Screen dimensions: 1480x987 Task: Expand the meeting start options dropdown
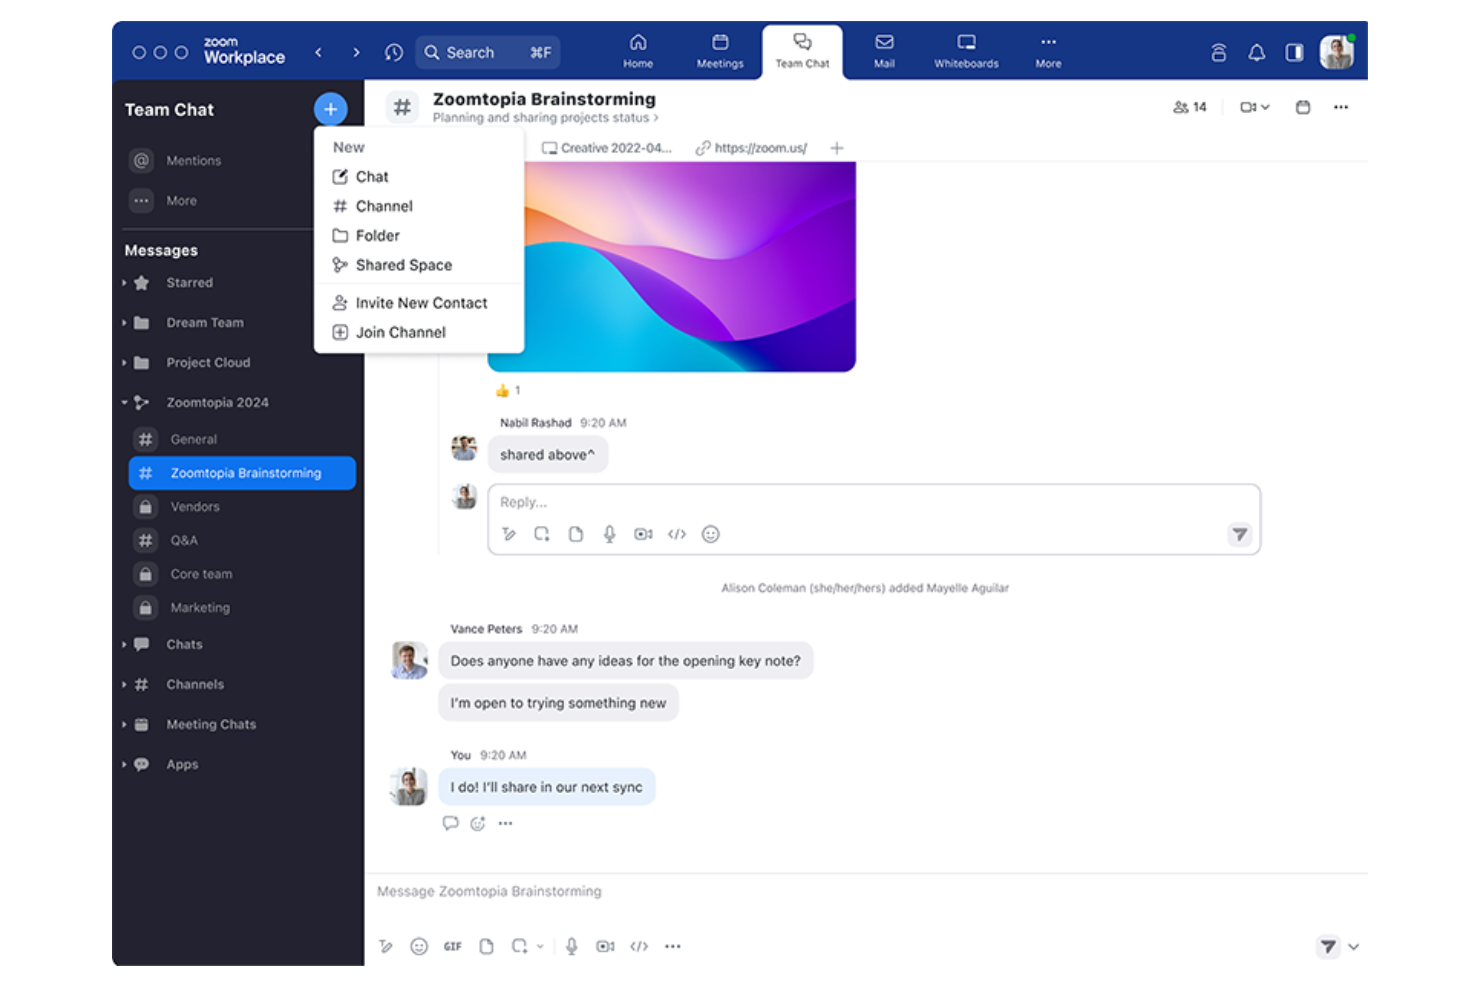click(1267, 107)
